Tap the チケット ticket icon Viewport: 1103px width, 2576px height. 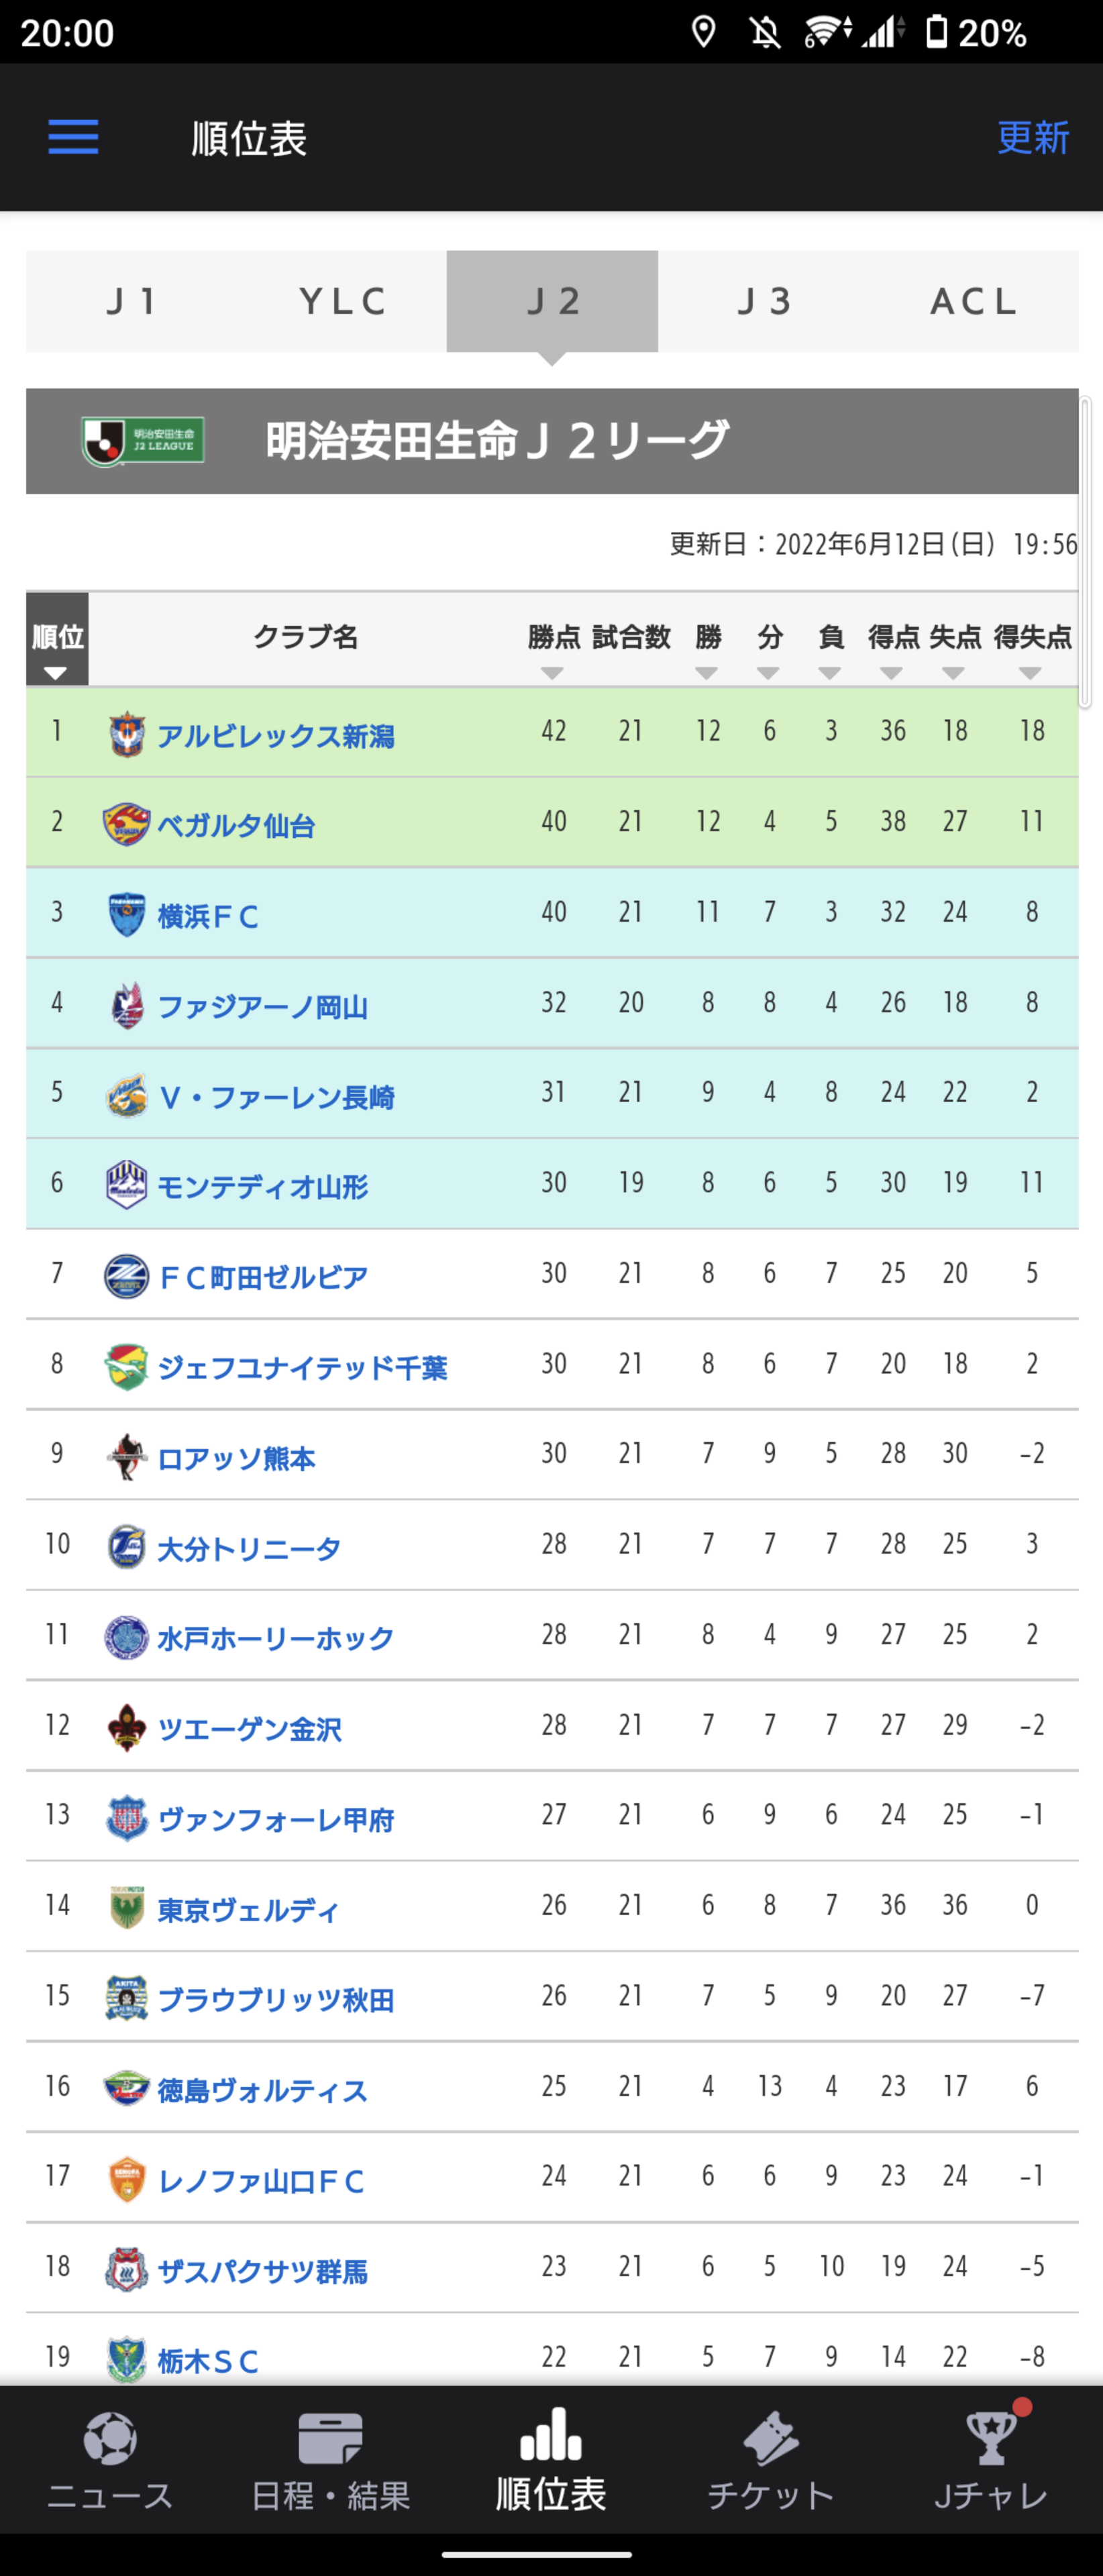coord(770,2437)
